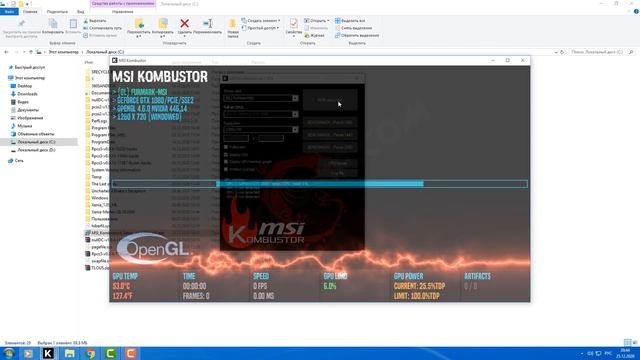Click the Вставить (Paste) ribbon icon
The width and height of the screenshot is (640, 360).
click(x=73, y=24)
